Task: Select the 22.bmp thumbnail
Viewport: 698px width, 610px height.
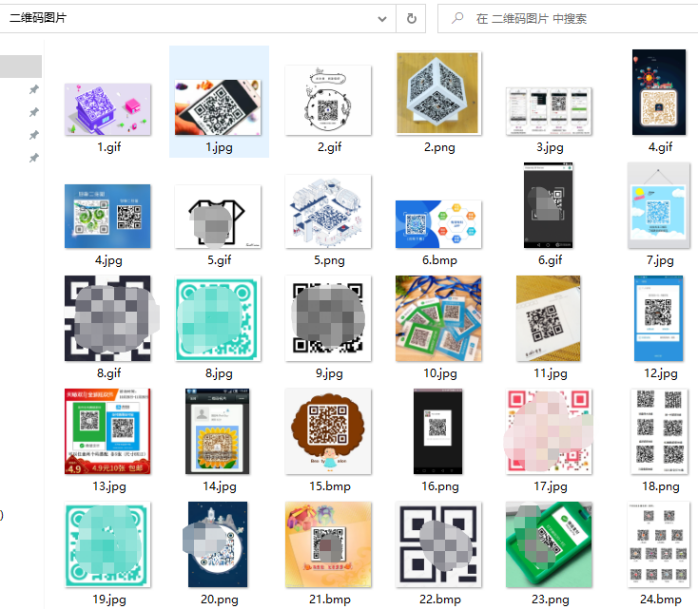Action: (439, 544)
